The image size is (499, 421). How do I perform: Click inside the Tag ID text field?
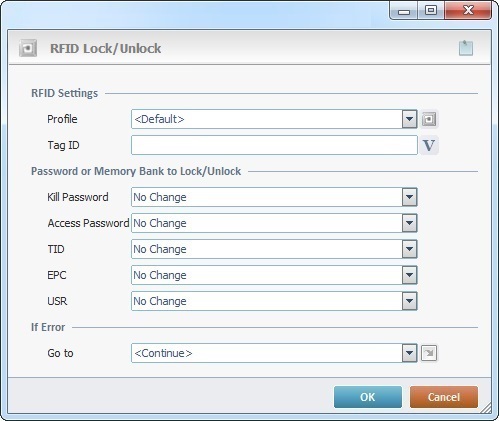point(274,145)
